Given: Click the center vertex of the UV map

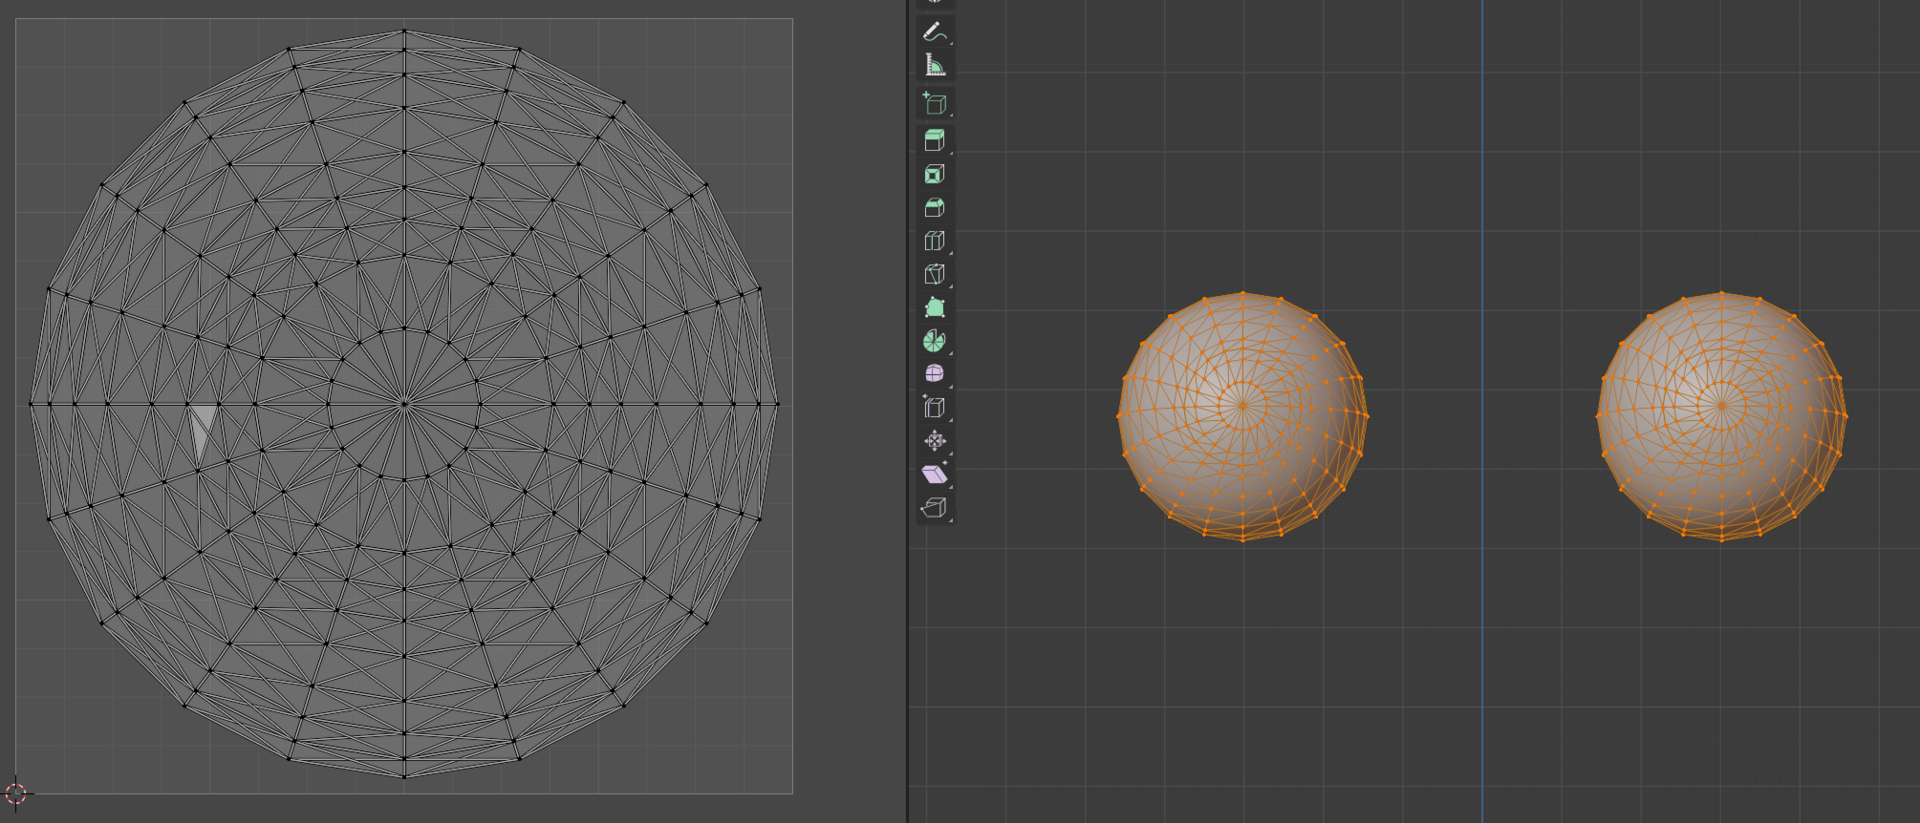Looking at the screenshot, I should (404, 404).
